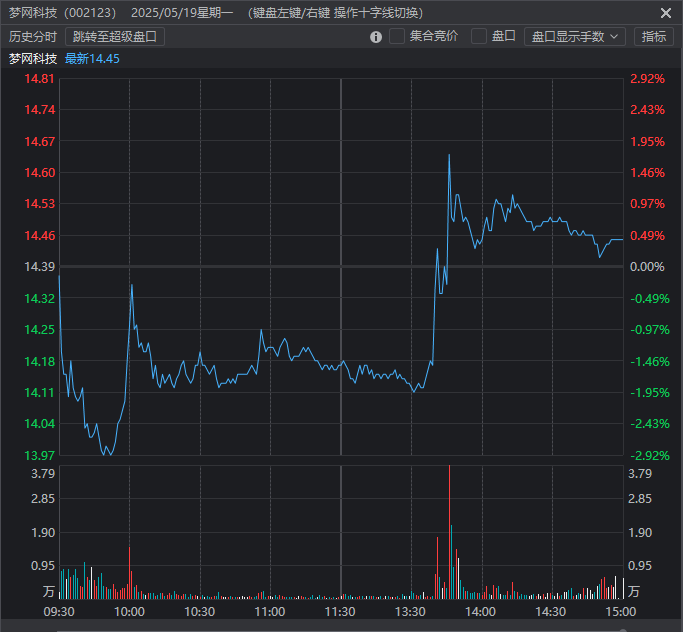Viewport: 683px width, 632px height.
Task: Click the 梦网科技 stock name below toolbar
Action: (33, 59)
